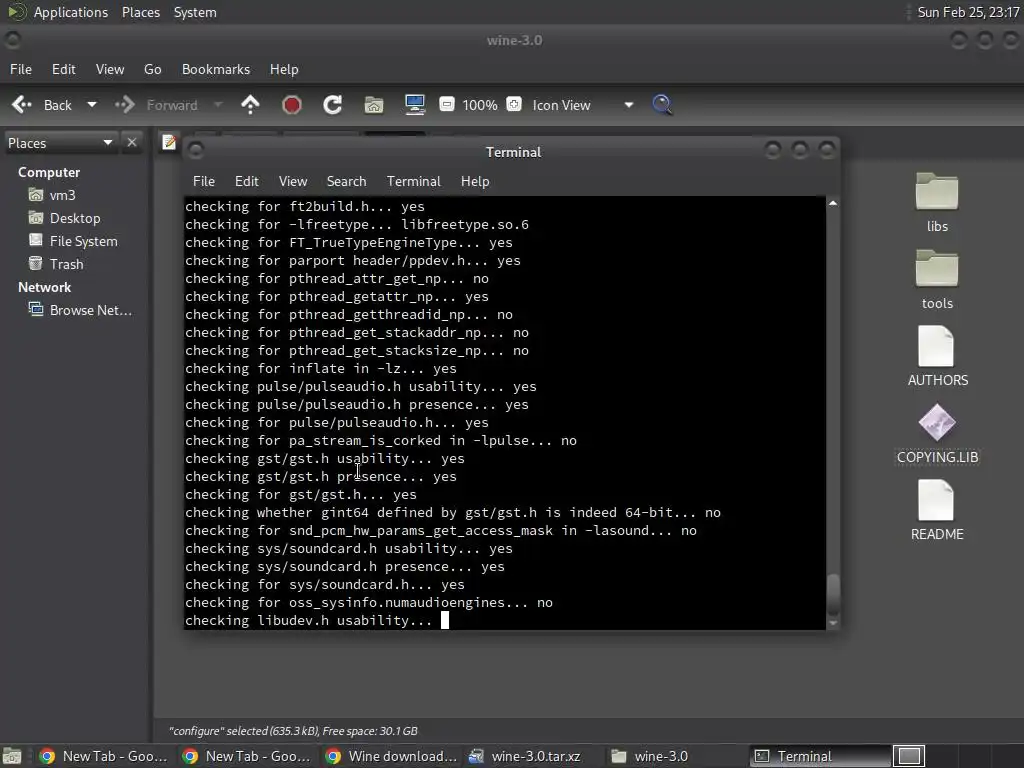
Task: Switch to second New Tab Chrome window
Action: 246,756
